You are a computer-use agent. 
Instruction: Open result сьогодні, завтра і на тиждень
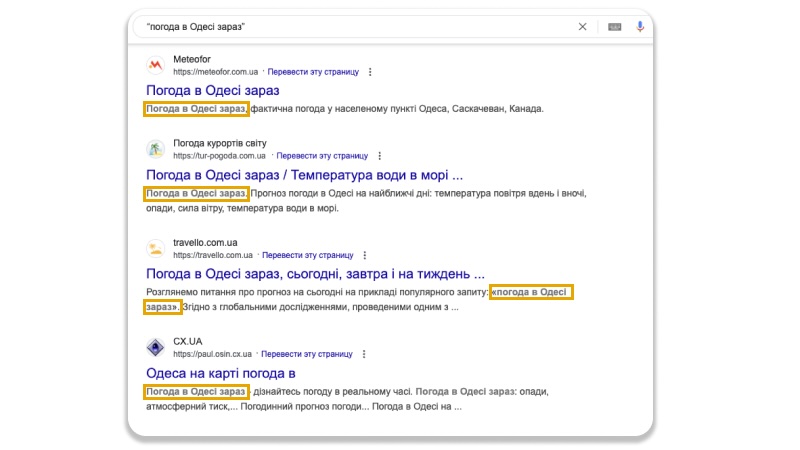[315, 274]
